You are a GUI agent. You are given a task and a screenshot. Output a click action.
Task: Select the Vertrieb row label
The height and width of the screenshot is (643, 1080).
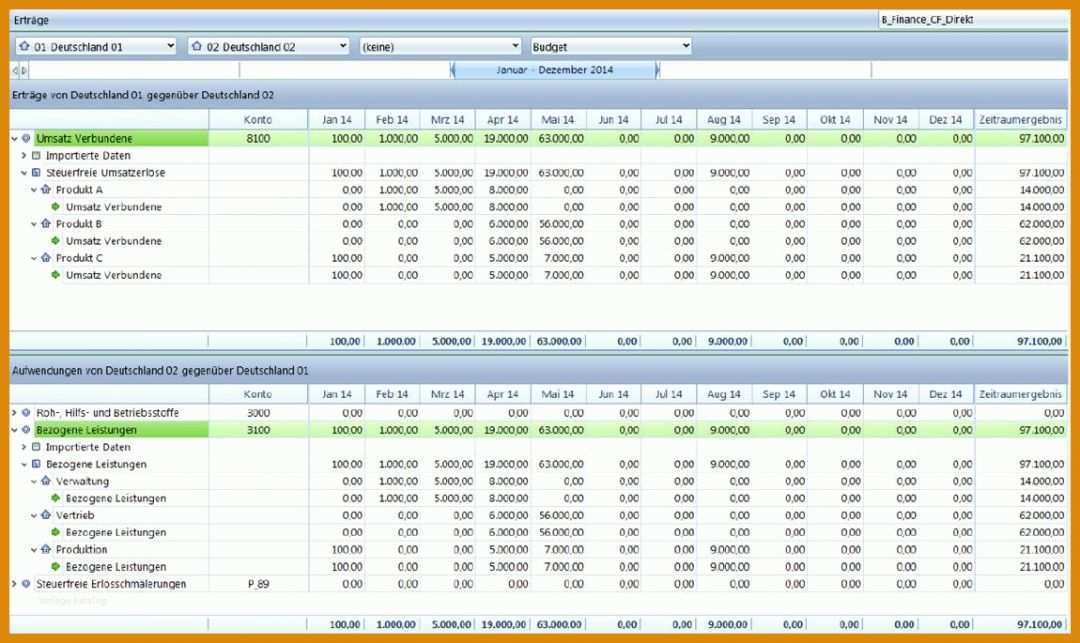[75, 515]
